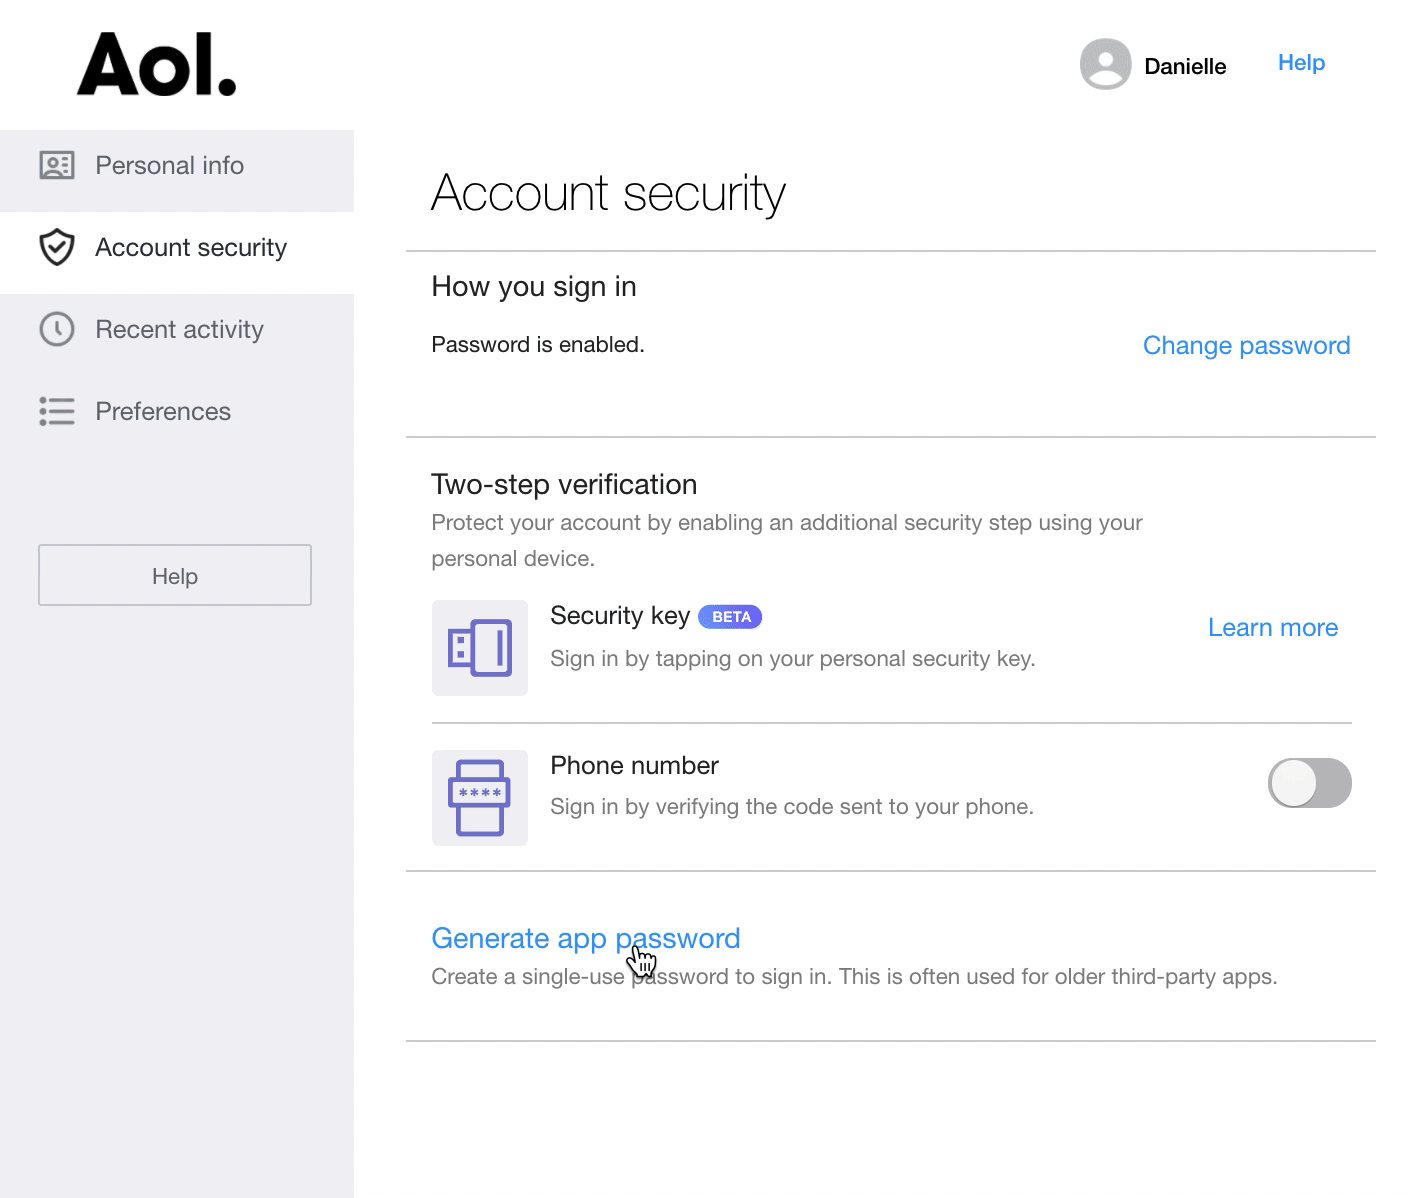The image size is (1422, 1198).
Task: Click the Change password link
Action: (1246, 346)
